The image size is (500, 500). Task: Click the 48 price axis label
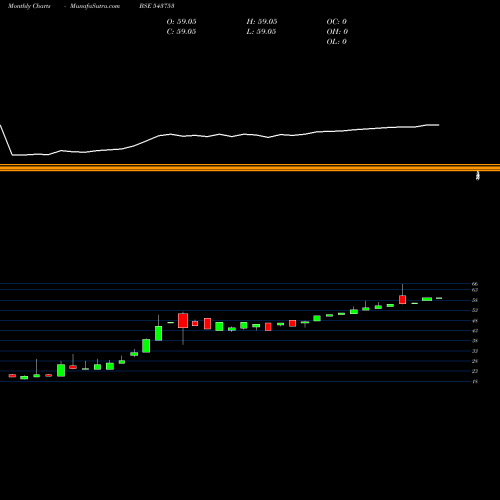pos(475,321)
